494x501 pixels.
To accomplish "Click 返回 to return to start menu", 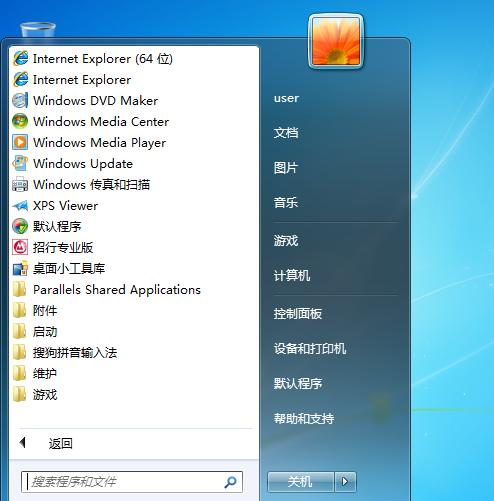I will coord(61,444).
